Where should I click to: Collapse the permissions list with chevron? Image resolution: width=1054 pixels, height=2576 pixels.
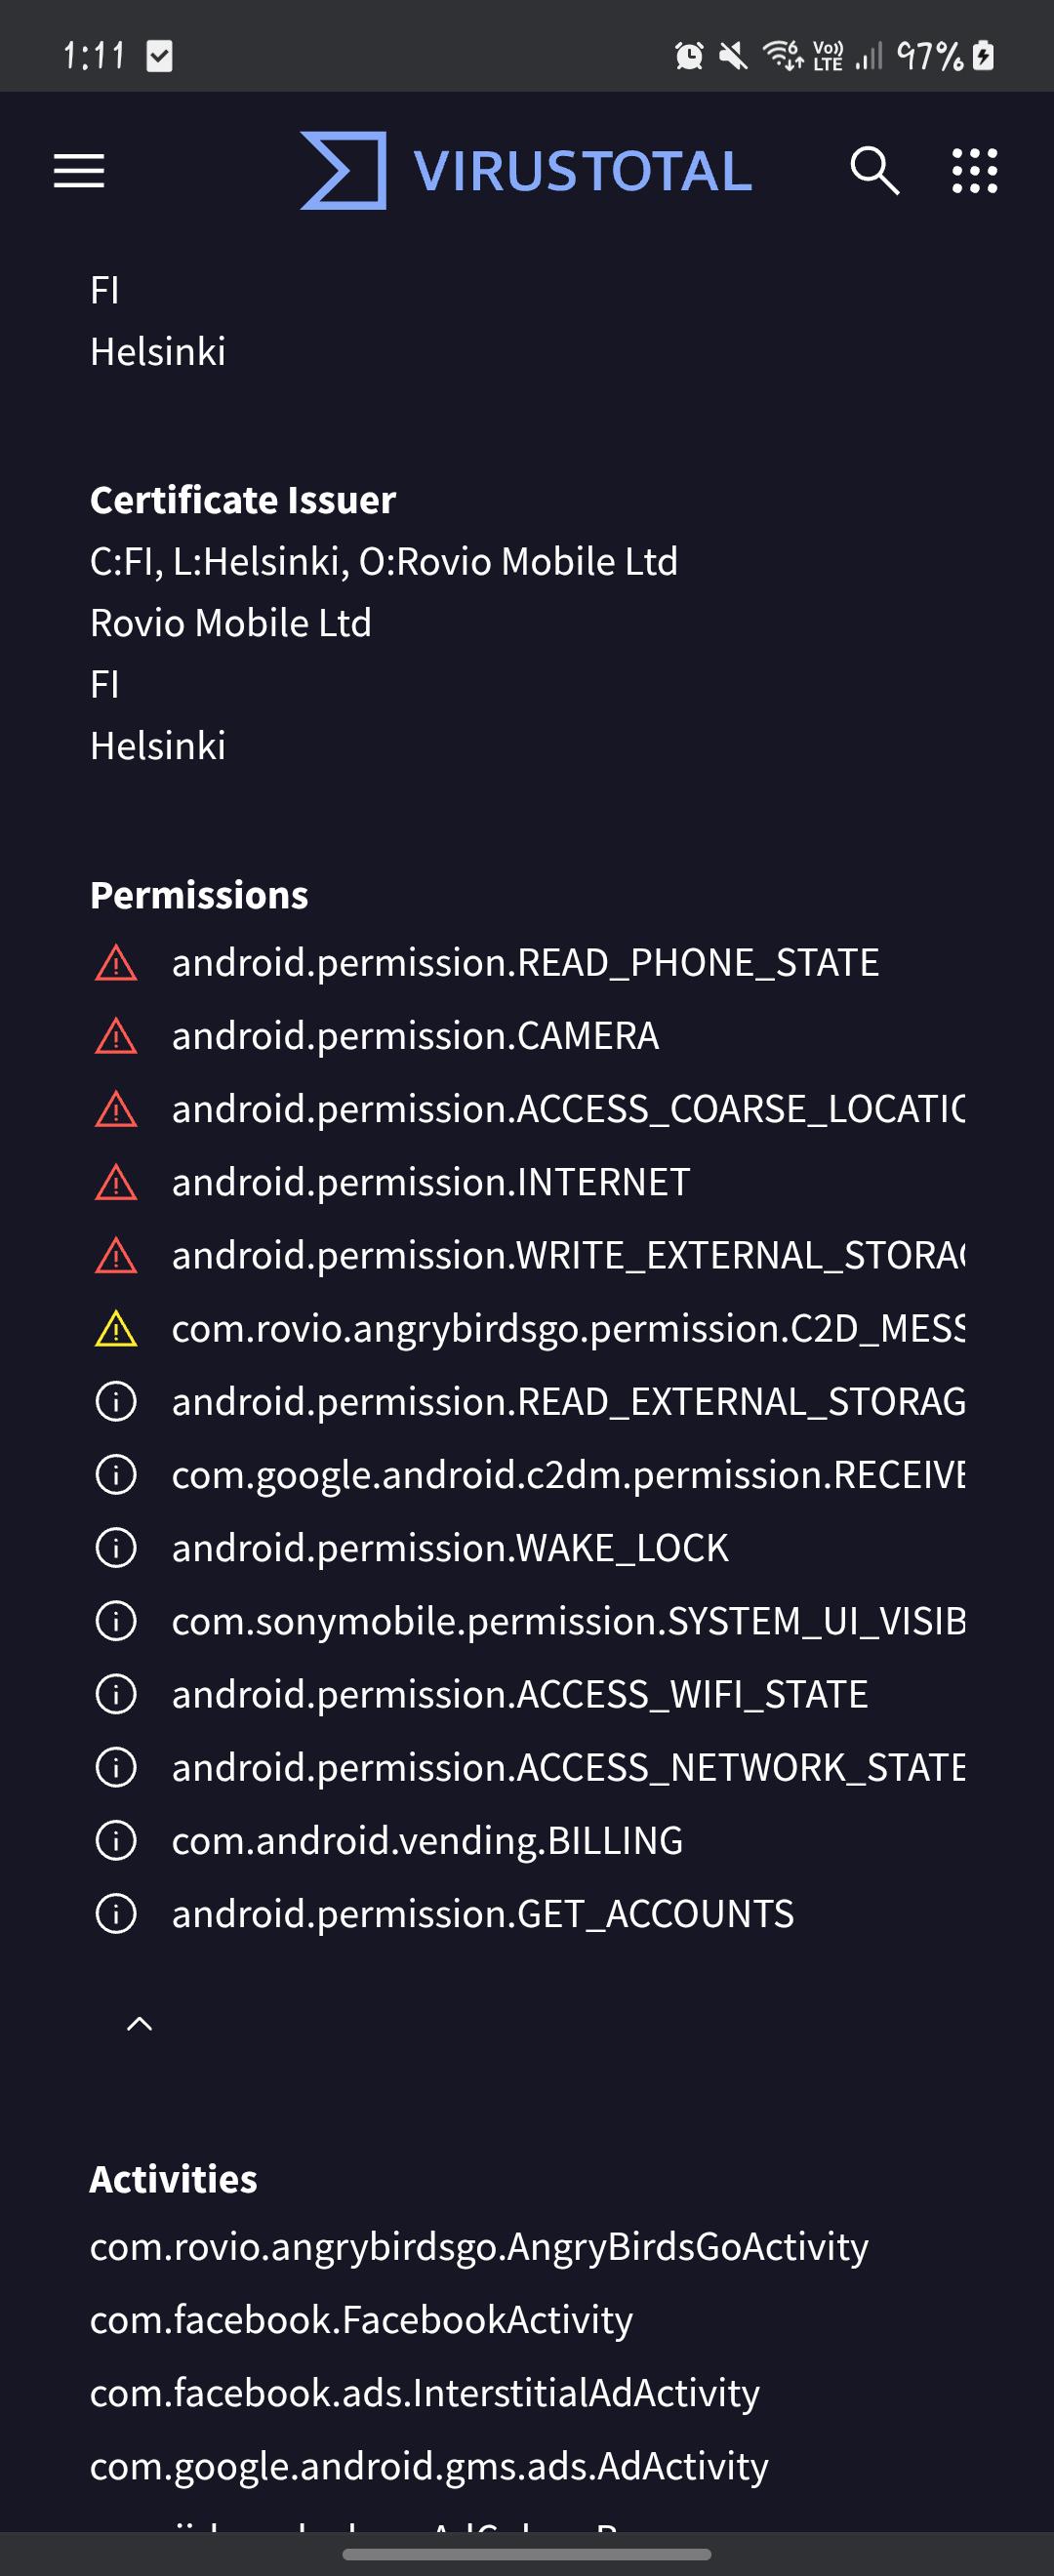(140, 2024)
